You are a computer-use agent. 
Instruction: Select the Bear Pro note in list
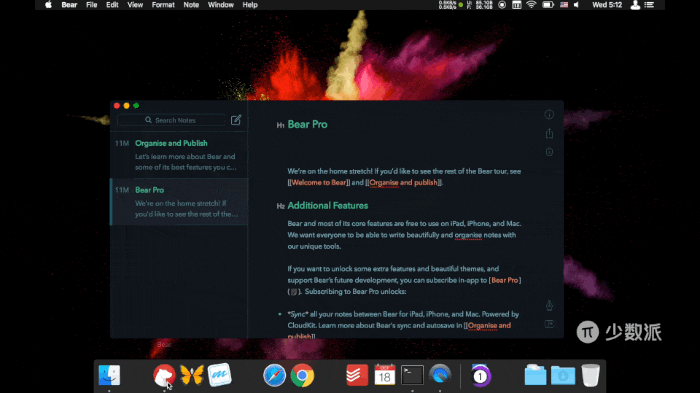tap(179, 201)
